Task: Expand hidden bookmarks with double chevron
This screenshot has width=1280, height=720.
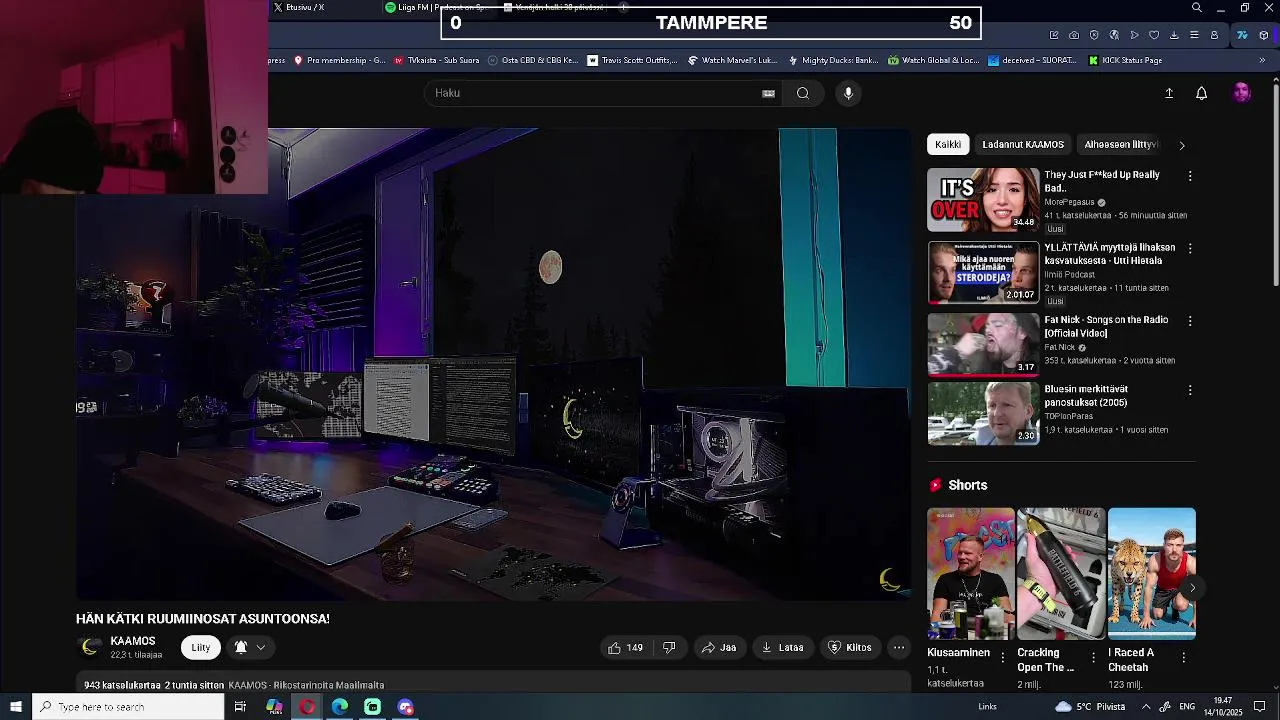Action: [x=1262, y=60]
